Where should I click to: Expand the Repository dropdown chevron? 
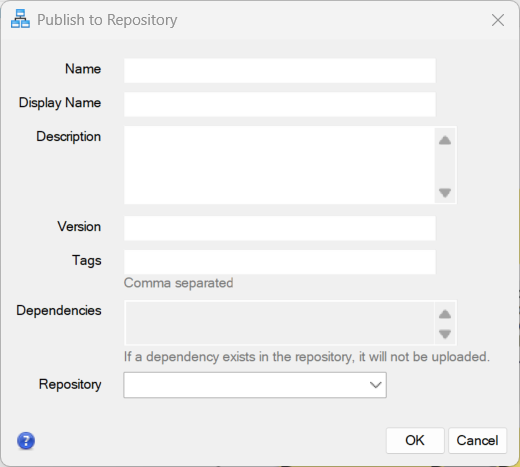click(x=375, y=385)
